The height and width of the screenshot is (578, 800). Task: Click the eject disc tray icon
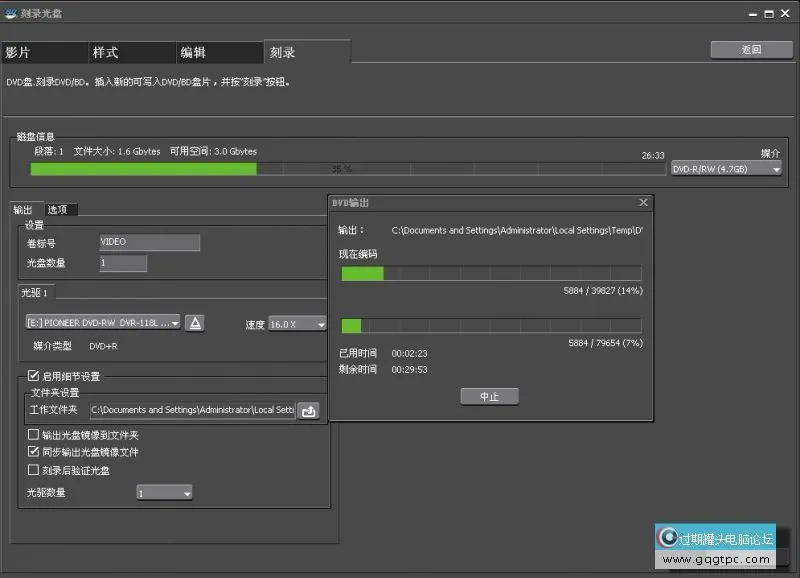click(196, 323)
